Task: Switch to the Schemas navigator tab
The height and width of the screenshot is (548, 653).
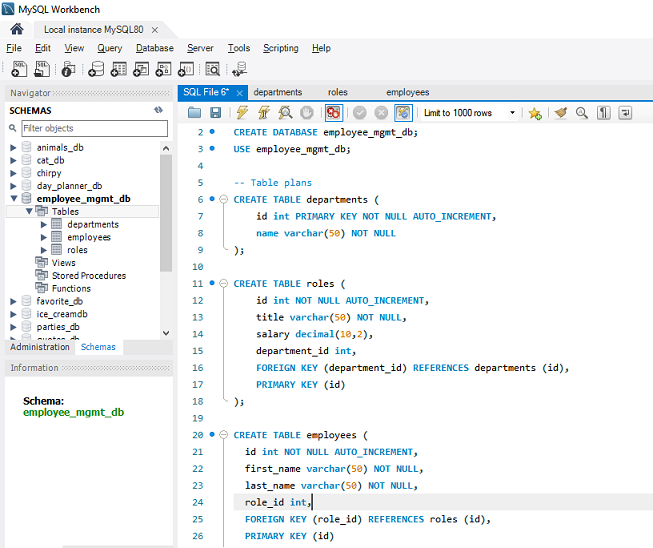Action: click(98, 347)
